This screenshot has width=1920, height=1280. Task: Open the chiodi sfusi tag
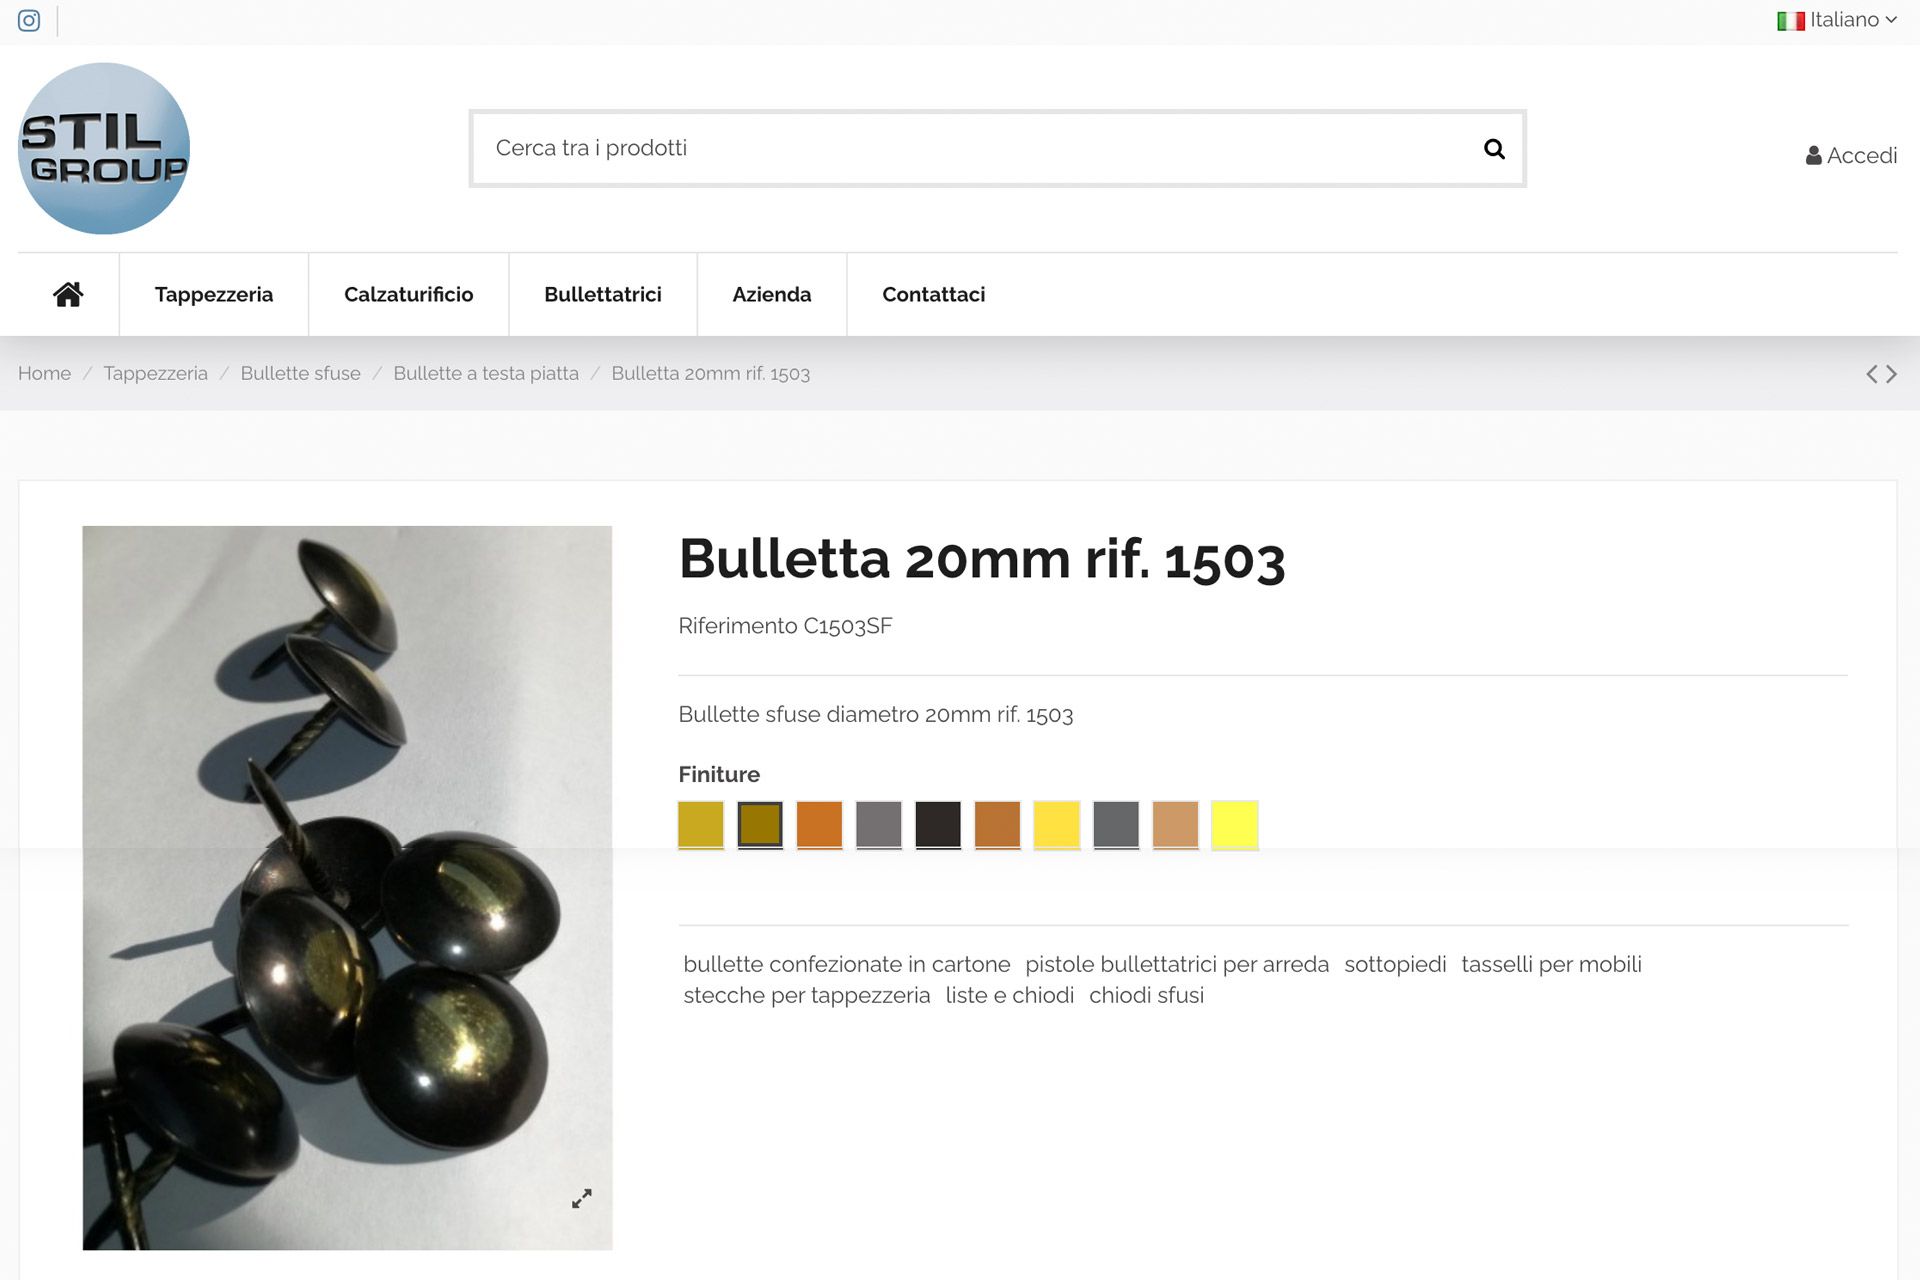(x=1146, y=995)
